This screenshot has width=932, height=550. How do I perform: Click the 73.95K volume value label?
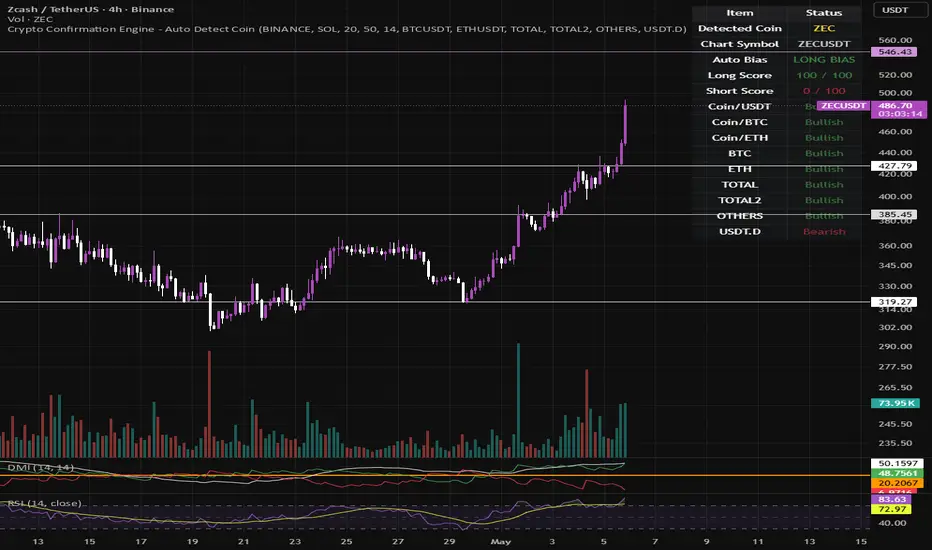coord(895,403)
